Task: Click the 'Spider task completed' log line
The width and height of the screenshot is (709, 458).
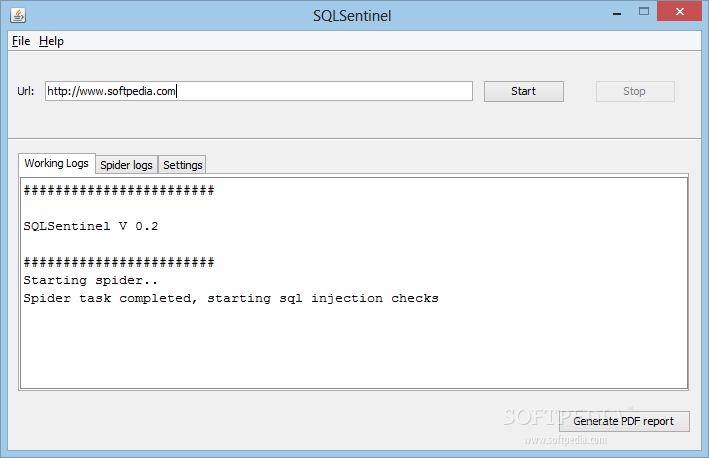Action: [231, 298]
